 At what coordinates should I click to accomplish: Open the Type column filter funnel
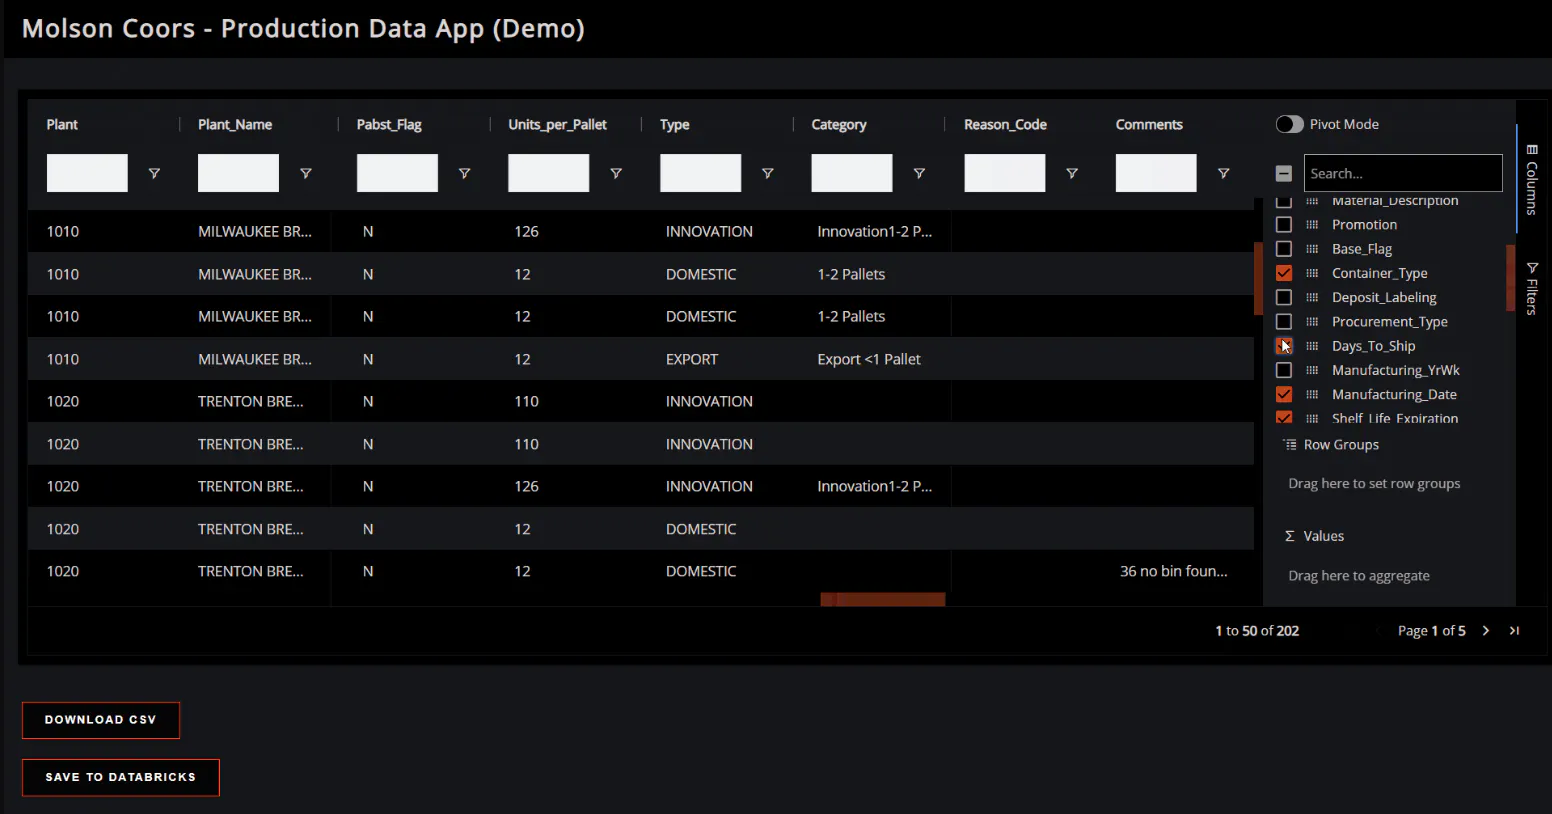coord(768,173)
